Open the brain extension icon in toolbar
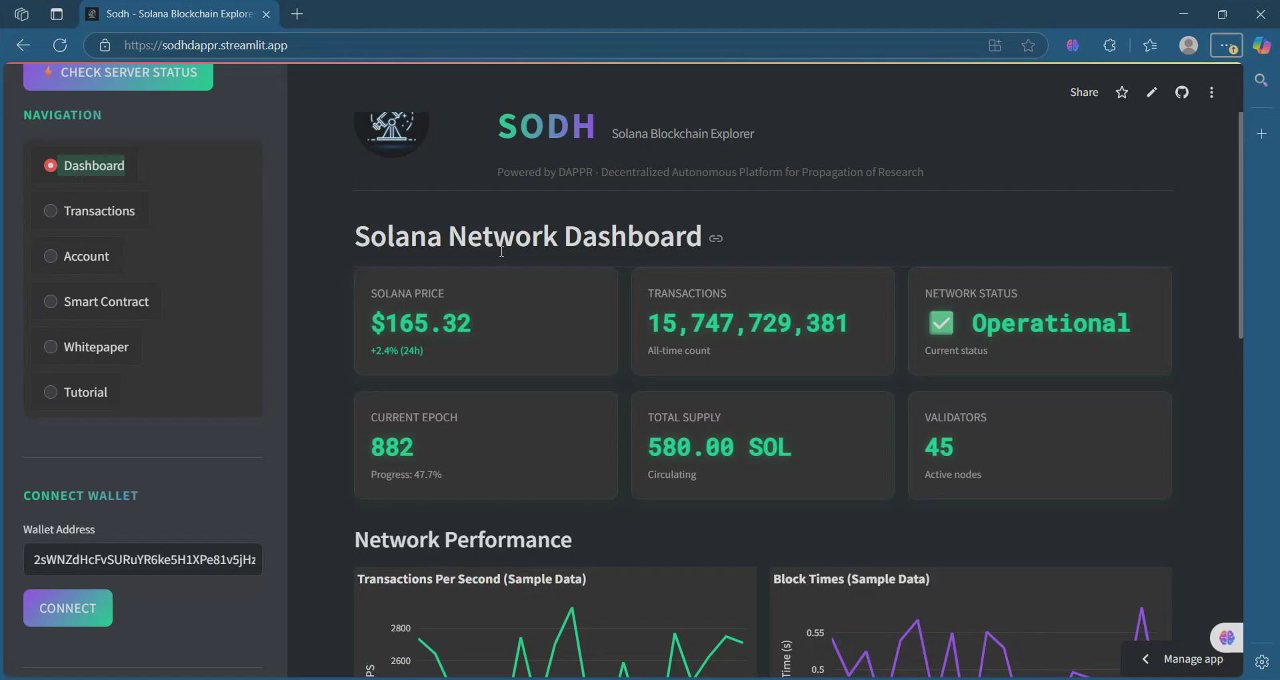 coord(1072,45)
